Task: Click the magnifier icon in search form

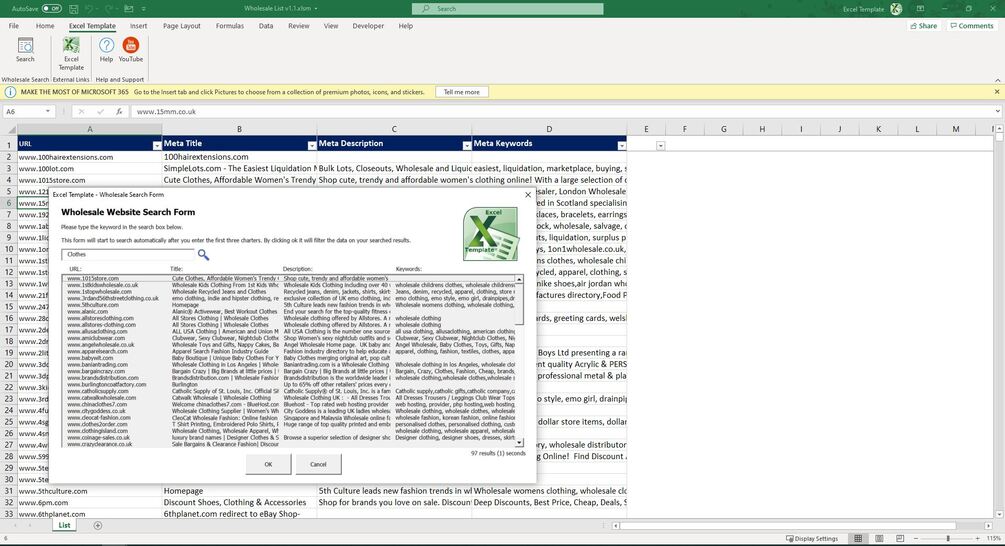Action: 203,254
